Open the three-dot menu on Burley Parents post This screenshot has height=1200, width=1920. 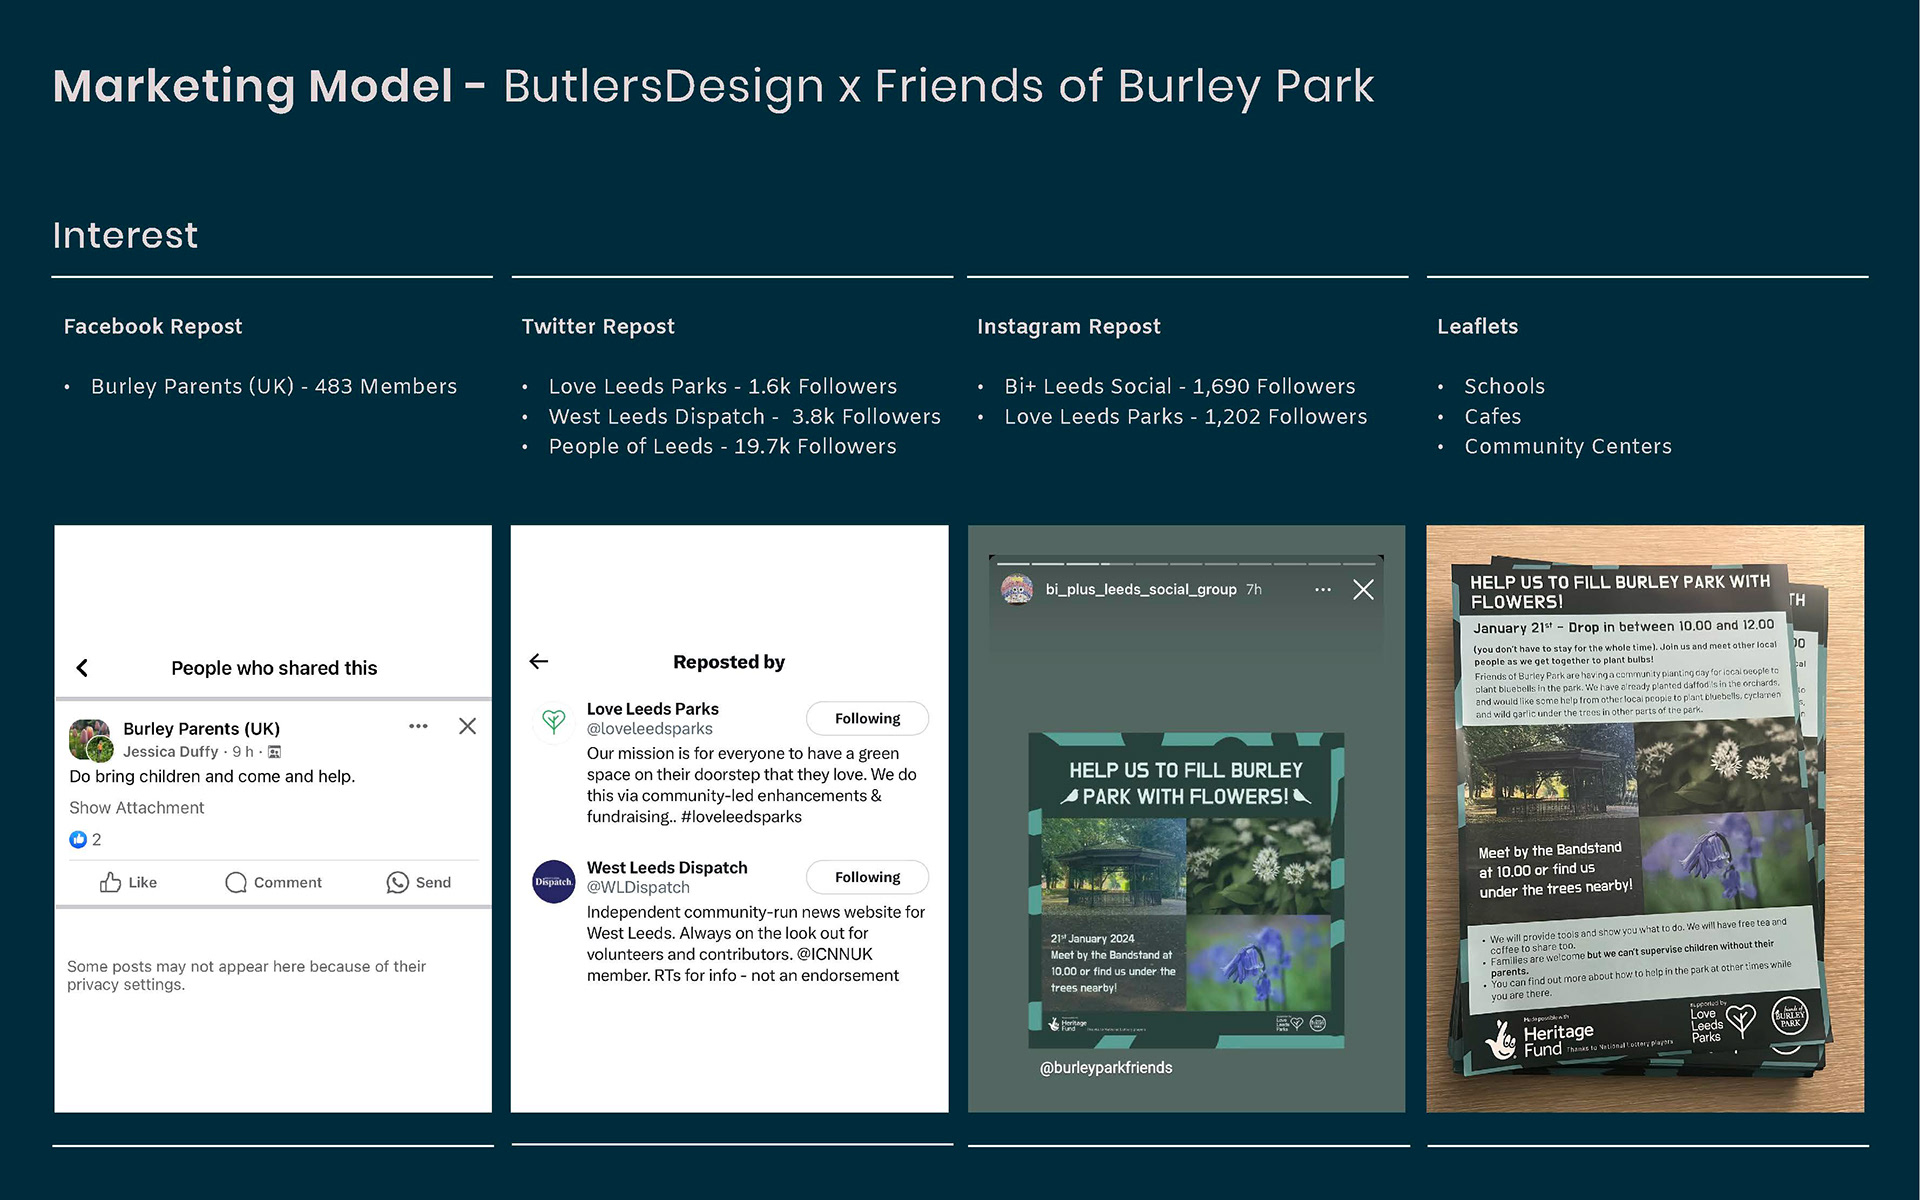click(x=418, y=726)
